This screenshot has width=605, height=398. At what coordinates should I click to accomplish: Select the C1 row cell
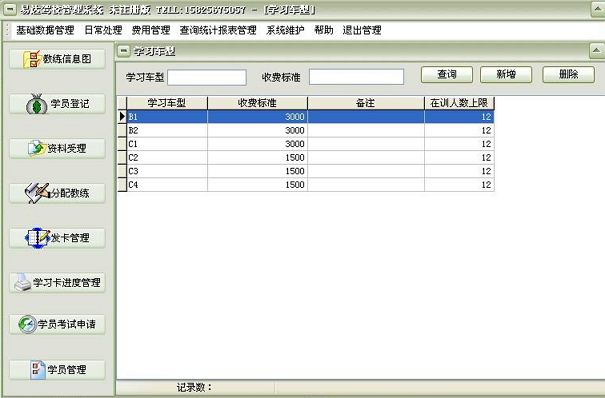coord(167,144)
